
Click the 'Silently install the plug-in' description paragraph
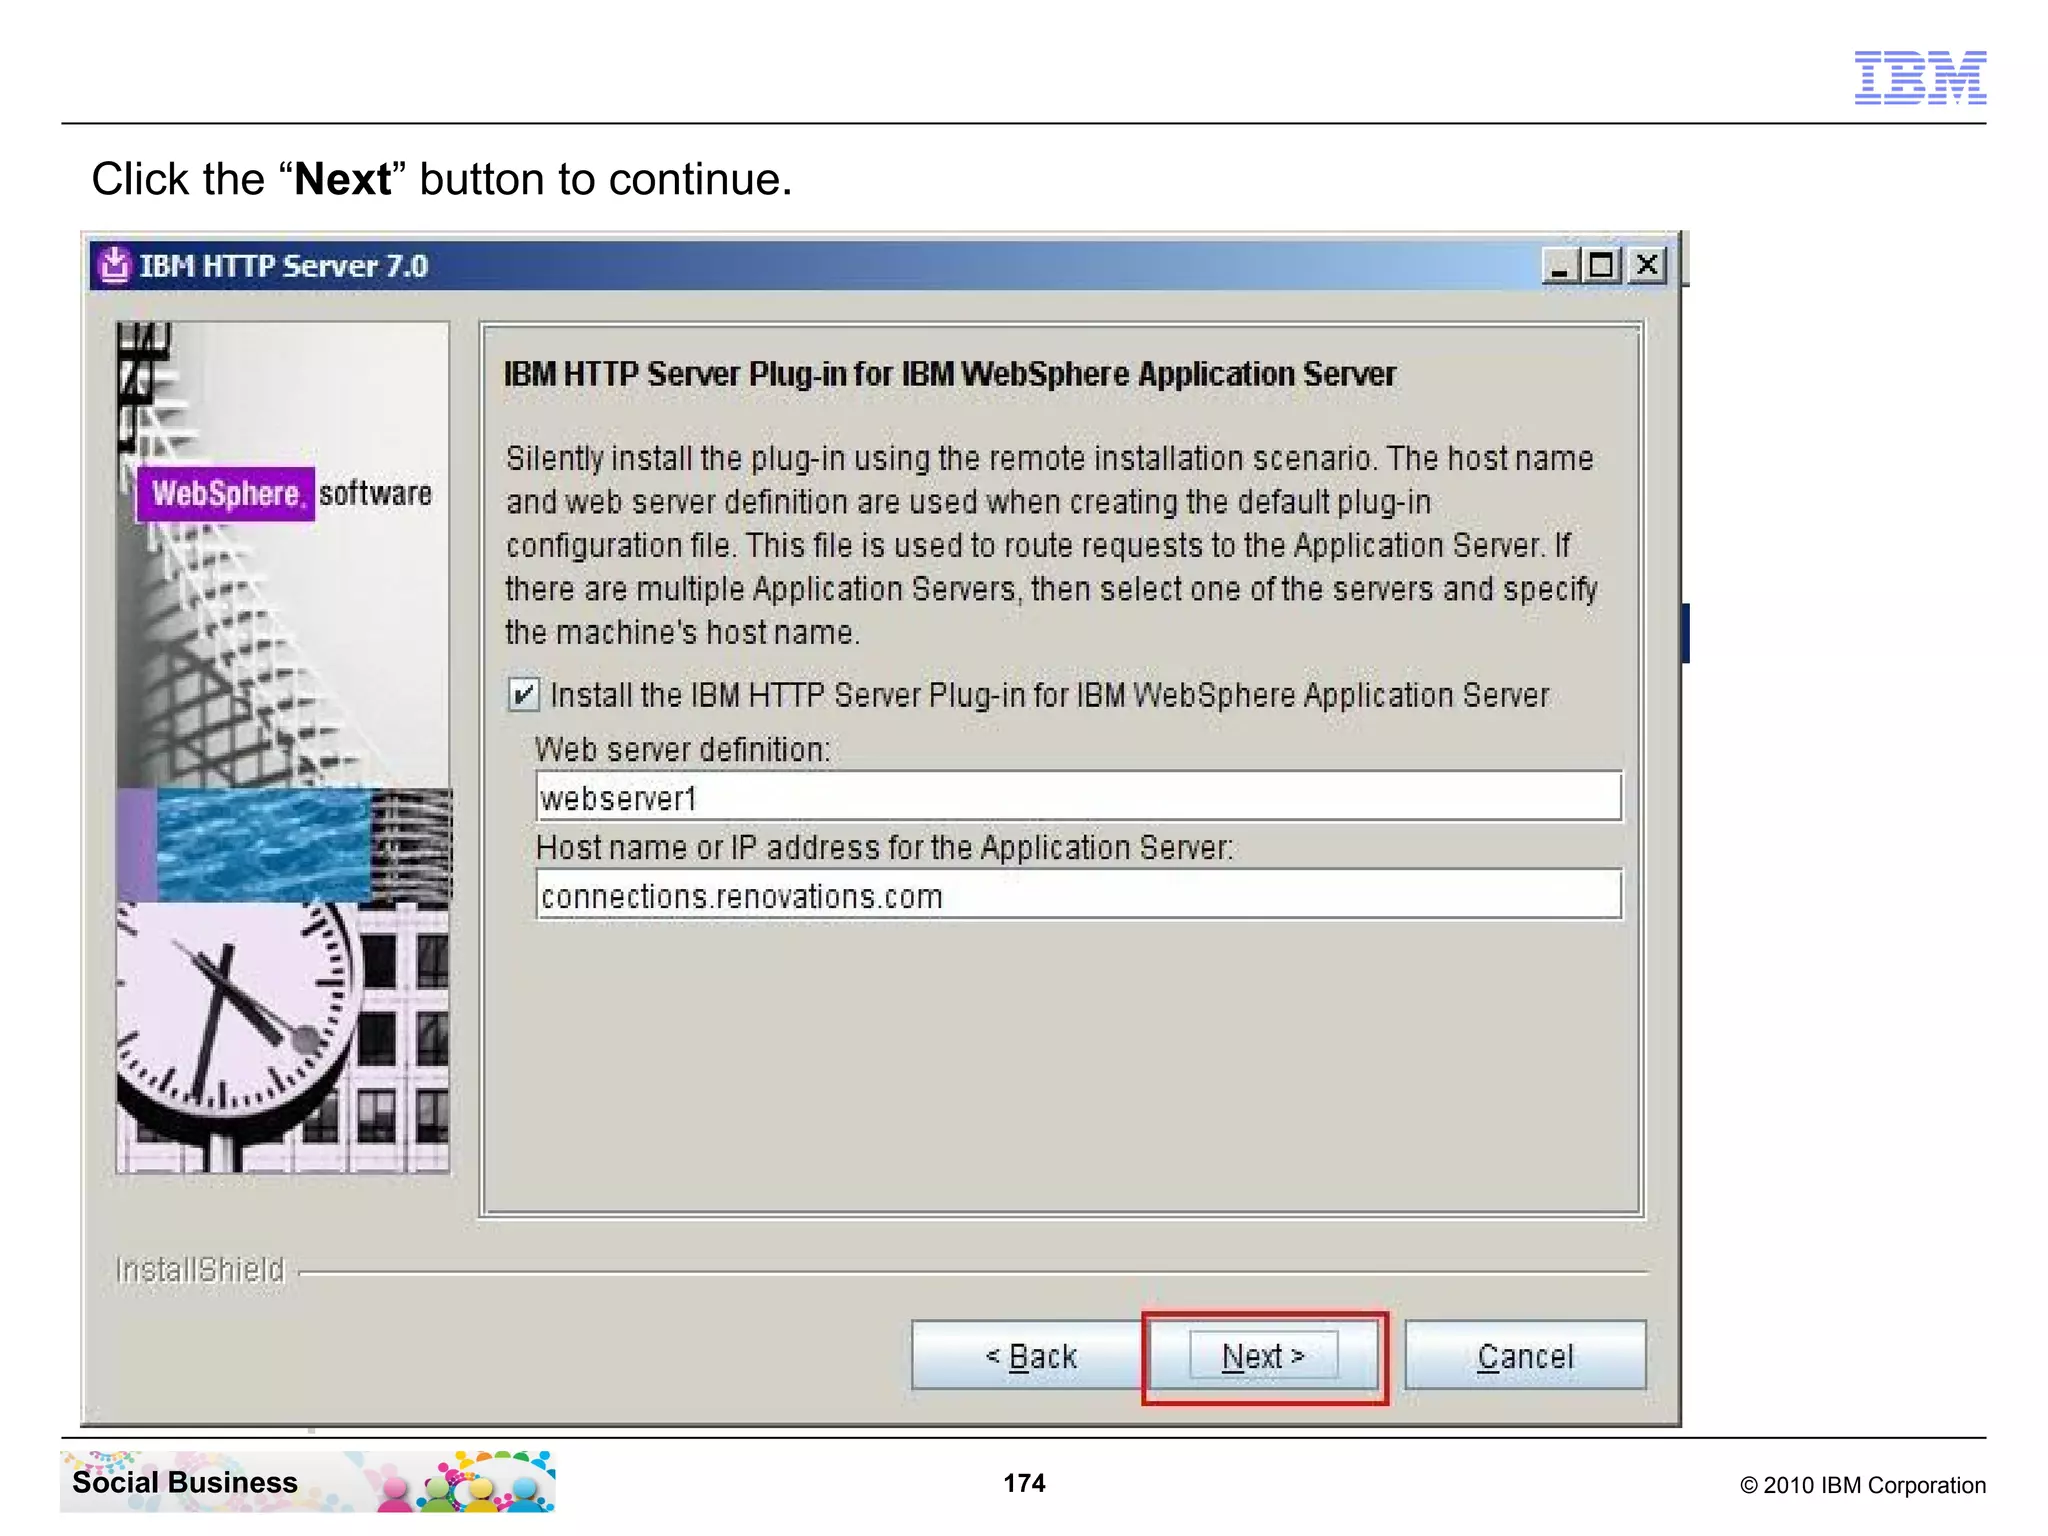pos(1051,545)
